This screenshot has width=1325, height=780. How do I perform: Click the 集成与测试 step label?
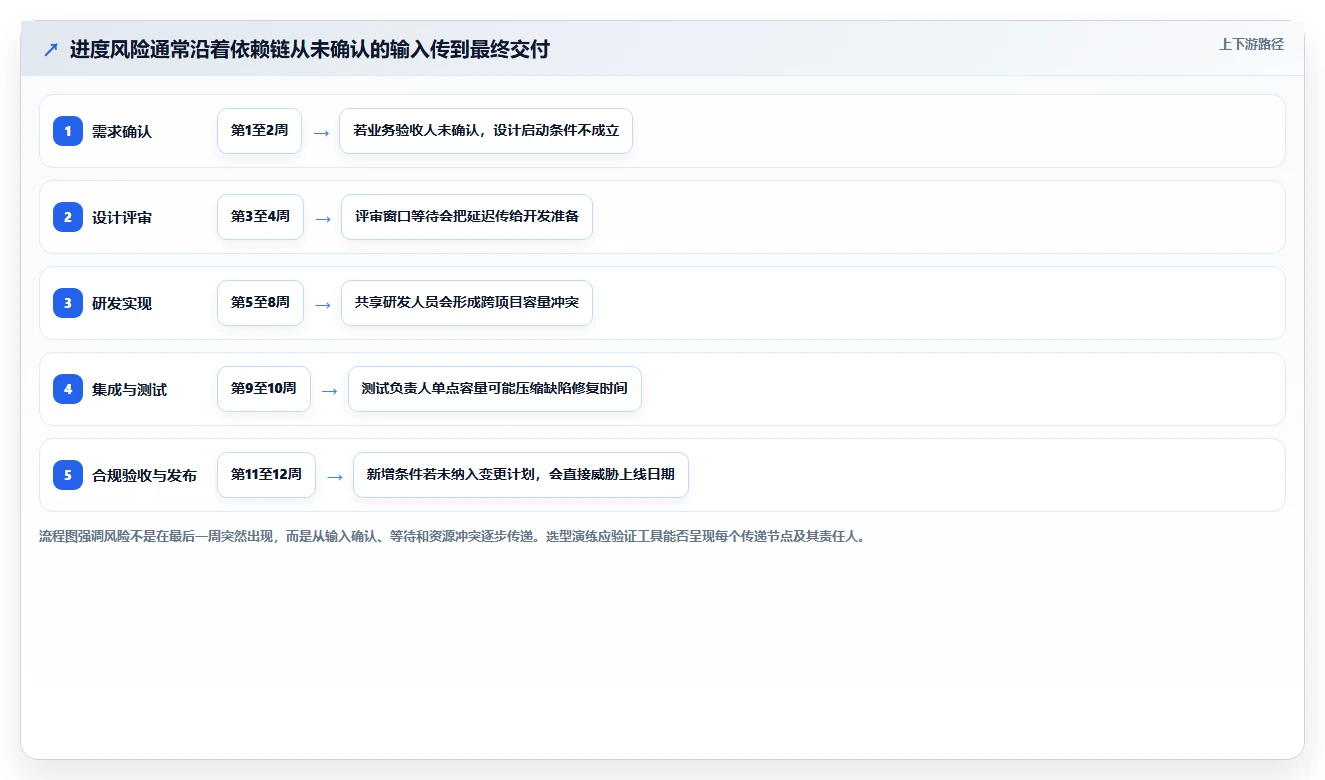pos(130,389)
